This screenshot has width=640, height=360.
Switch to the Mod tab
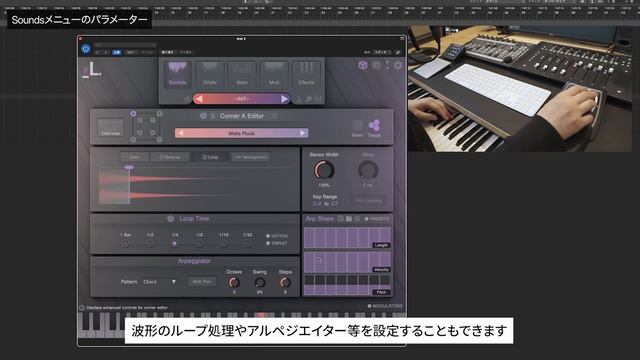click(274, 74)
